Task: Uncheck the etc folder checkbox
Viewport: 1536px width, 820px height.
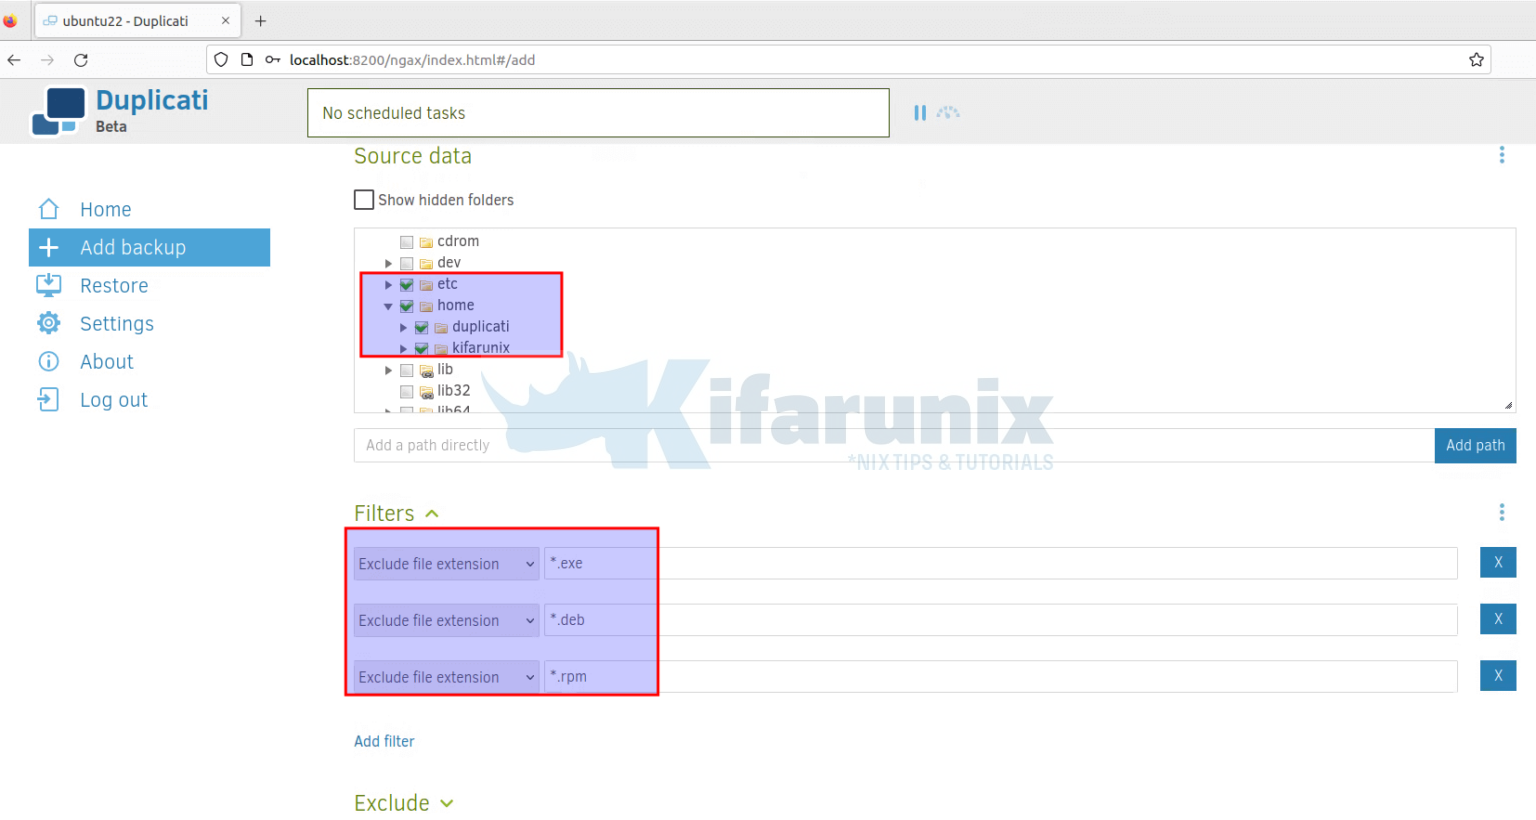Action: 406,283
